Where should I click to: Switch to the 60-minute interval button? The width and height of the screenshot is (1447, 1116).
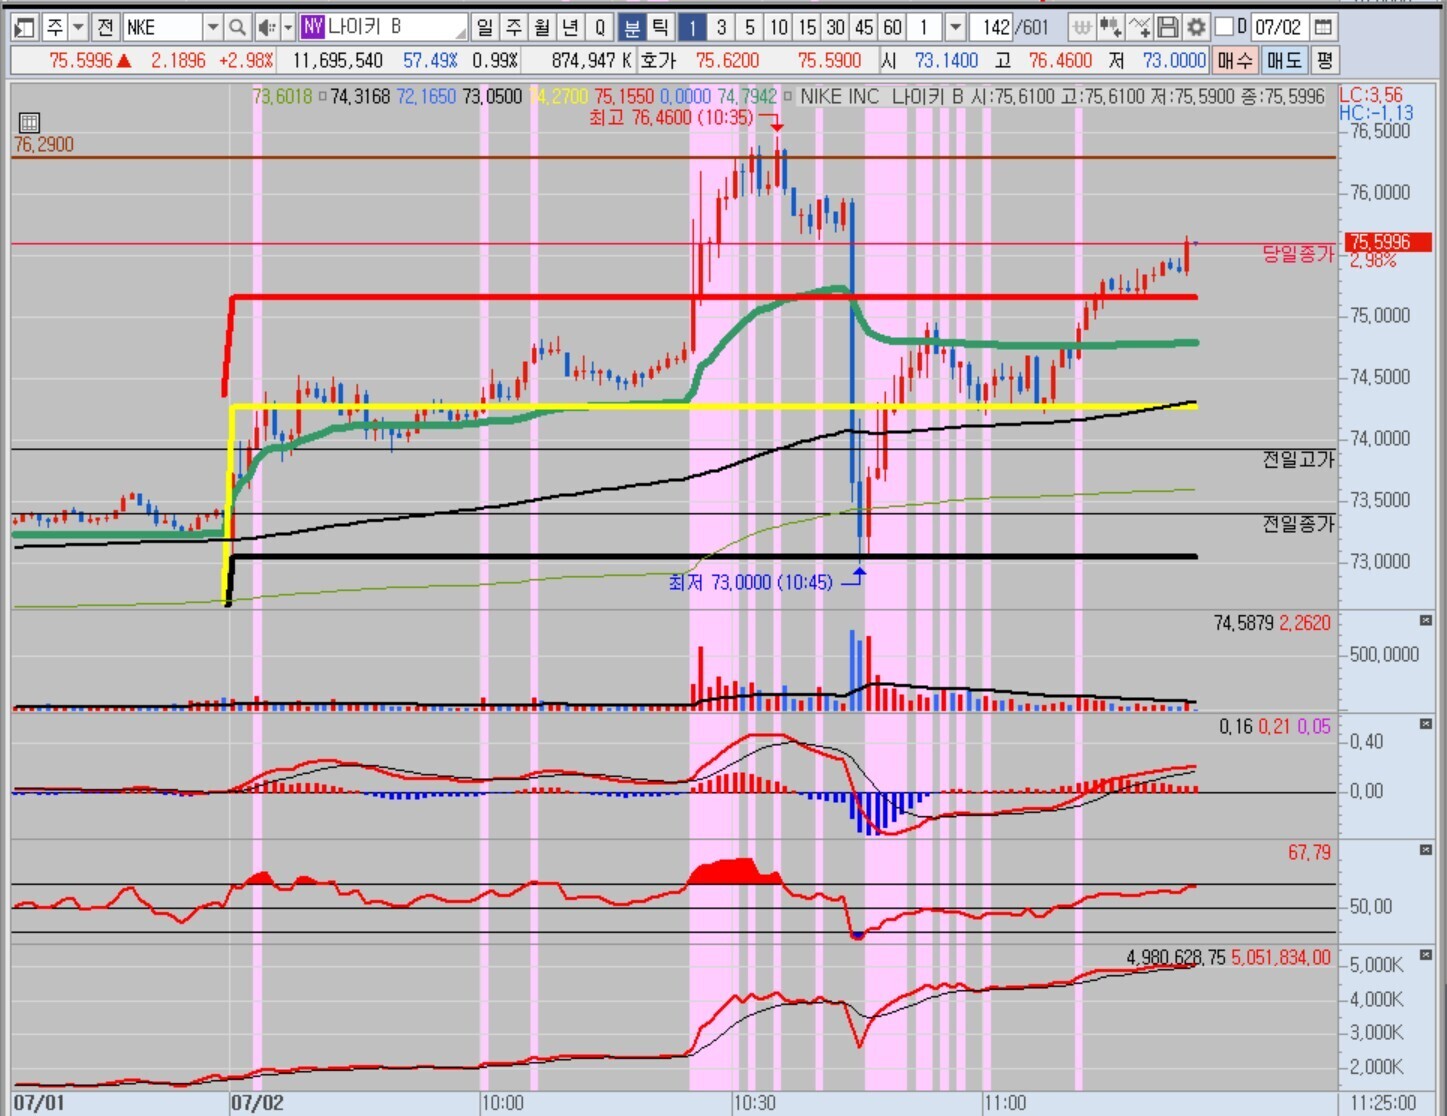[894, 27]
